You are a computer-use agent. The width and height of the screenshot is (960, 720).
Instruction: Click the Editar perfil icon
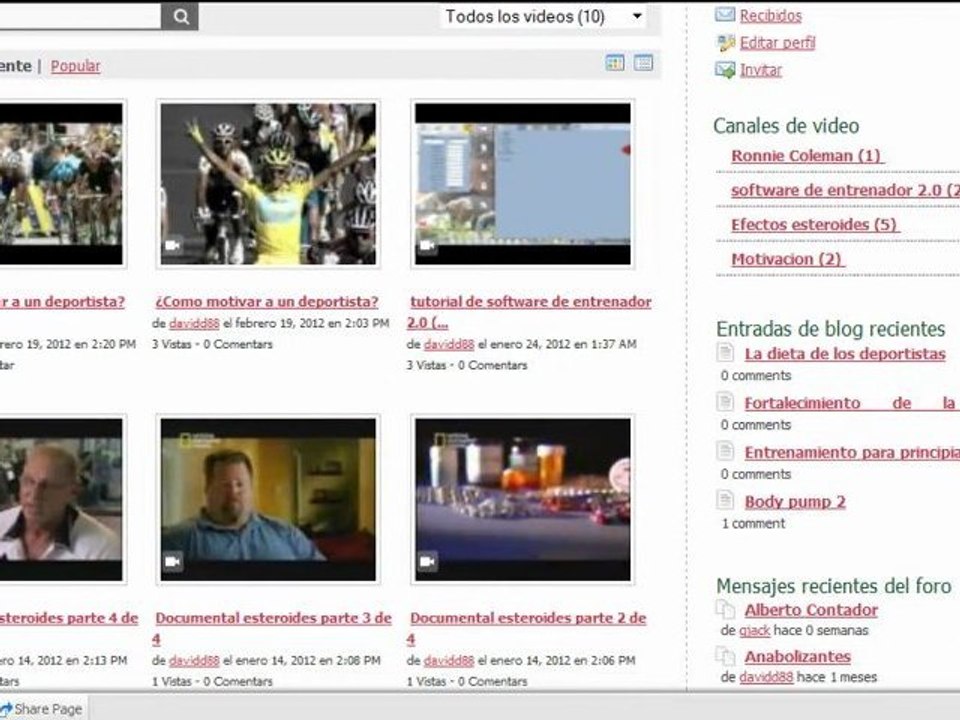point(725,42)
